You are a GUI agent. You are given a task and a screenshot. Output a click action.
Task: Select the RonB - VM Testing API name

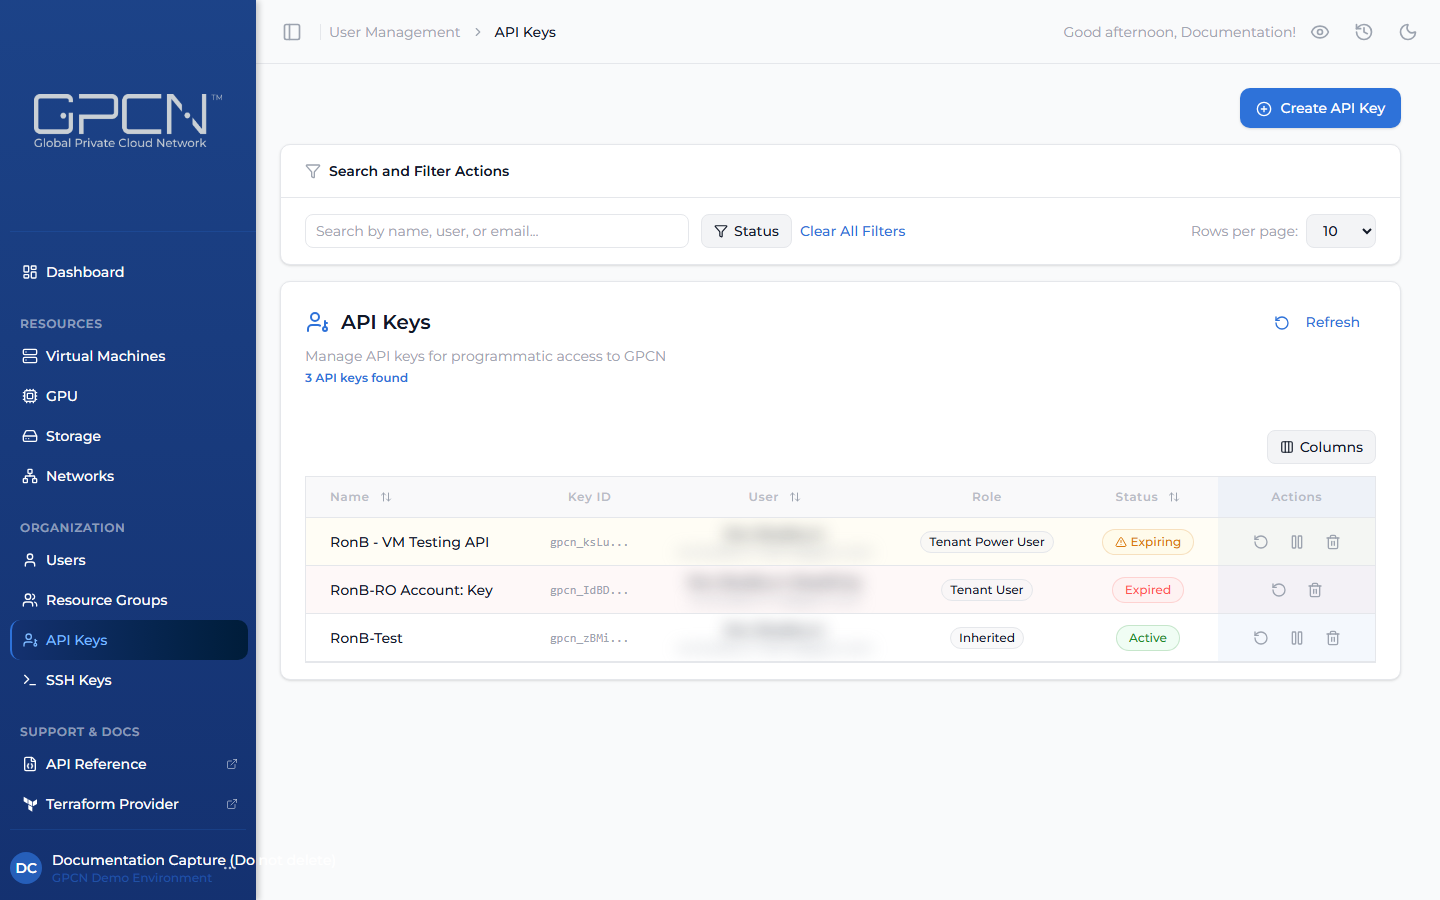coord(409,542)
